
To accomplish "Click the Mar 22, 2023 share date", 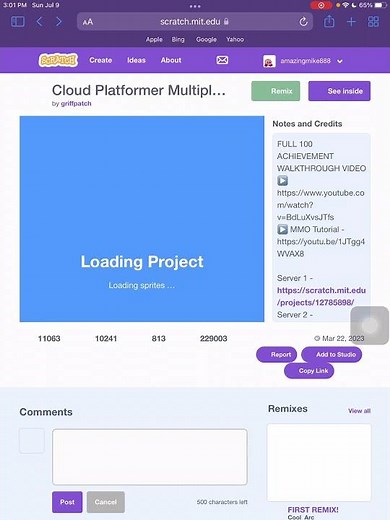I will (x=339, y=338).
